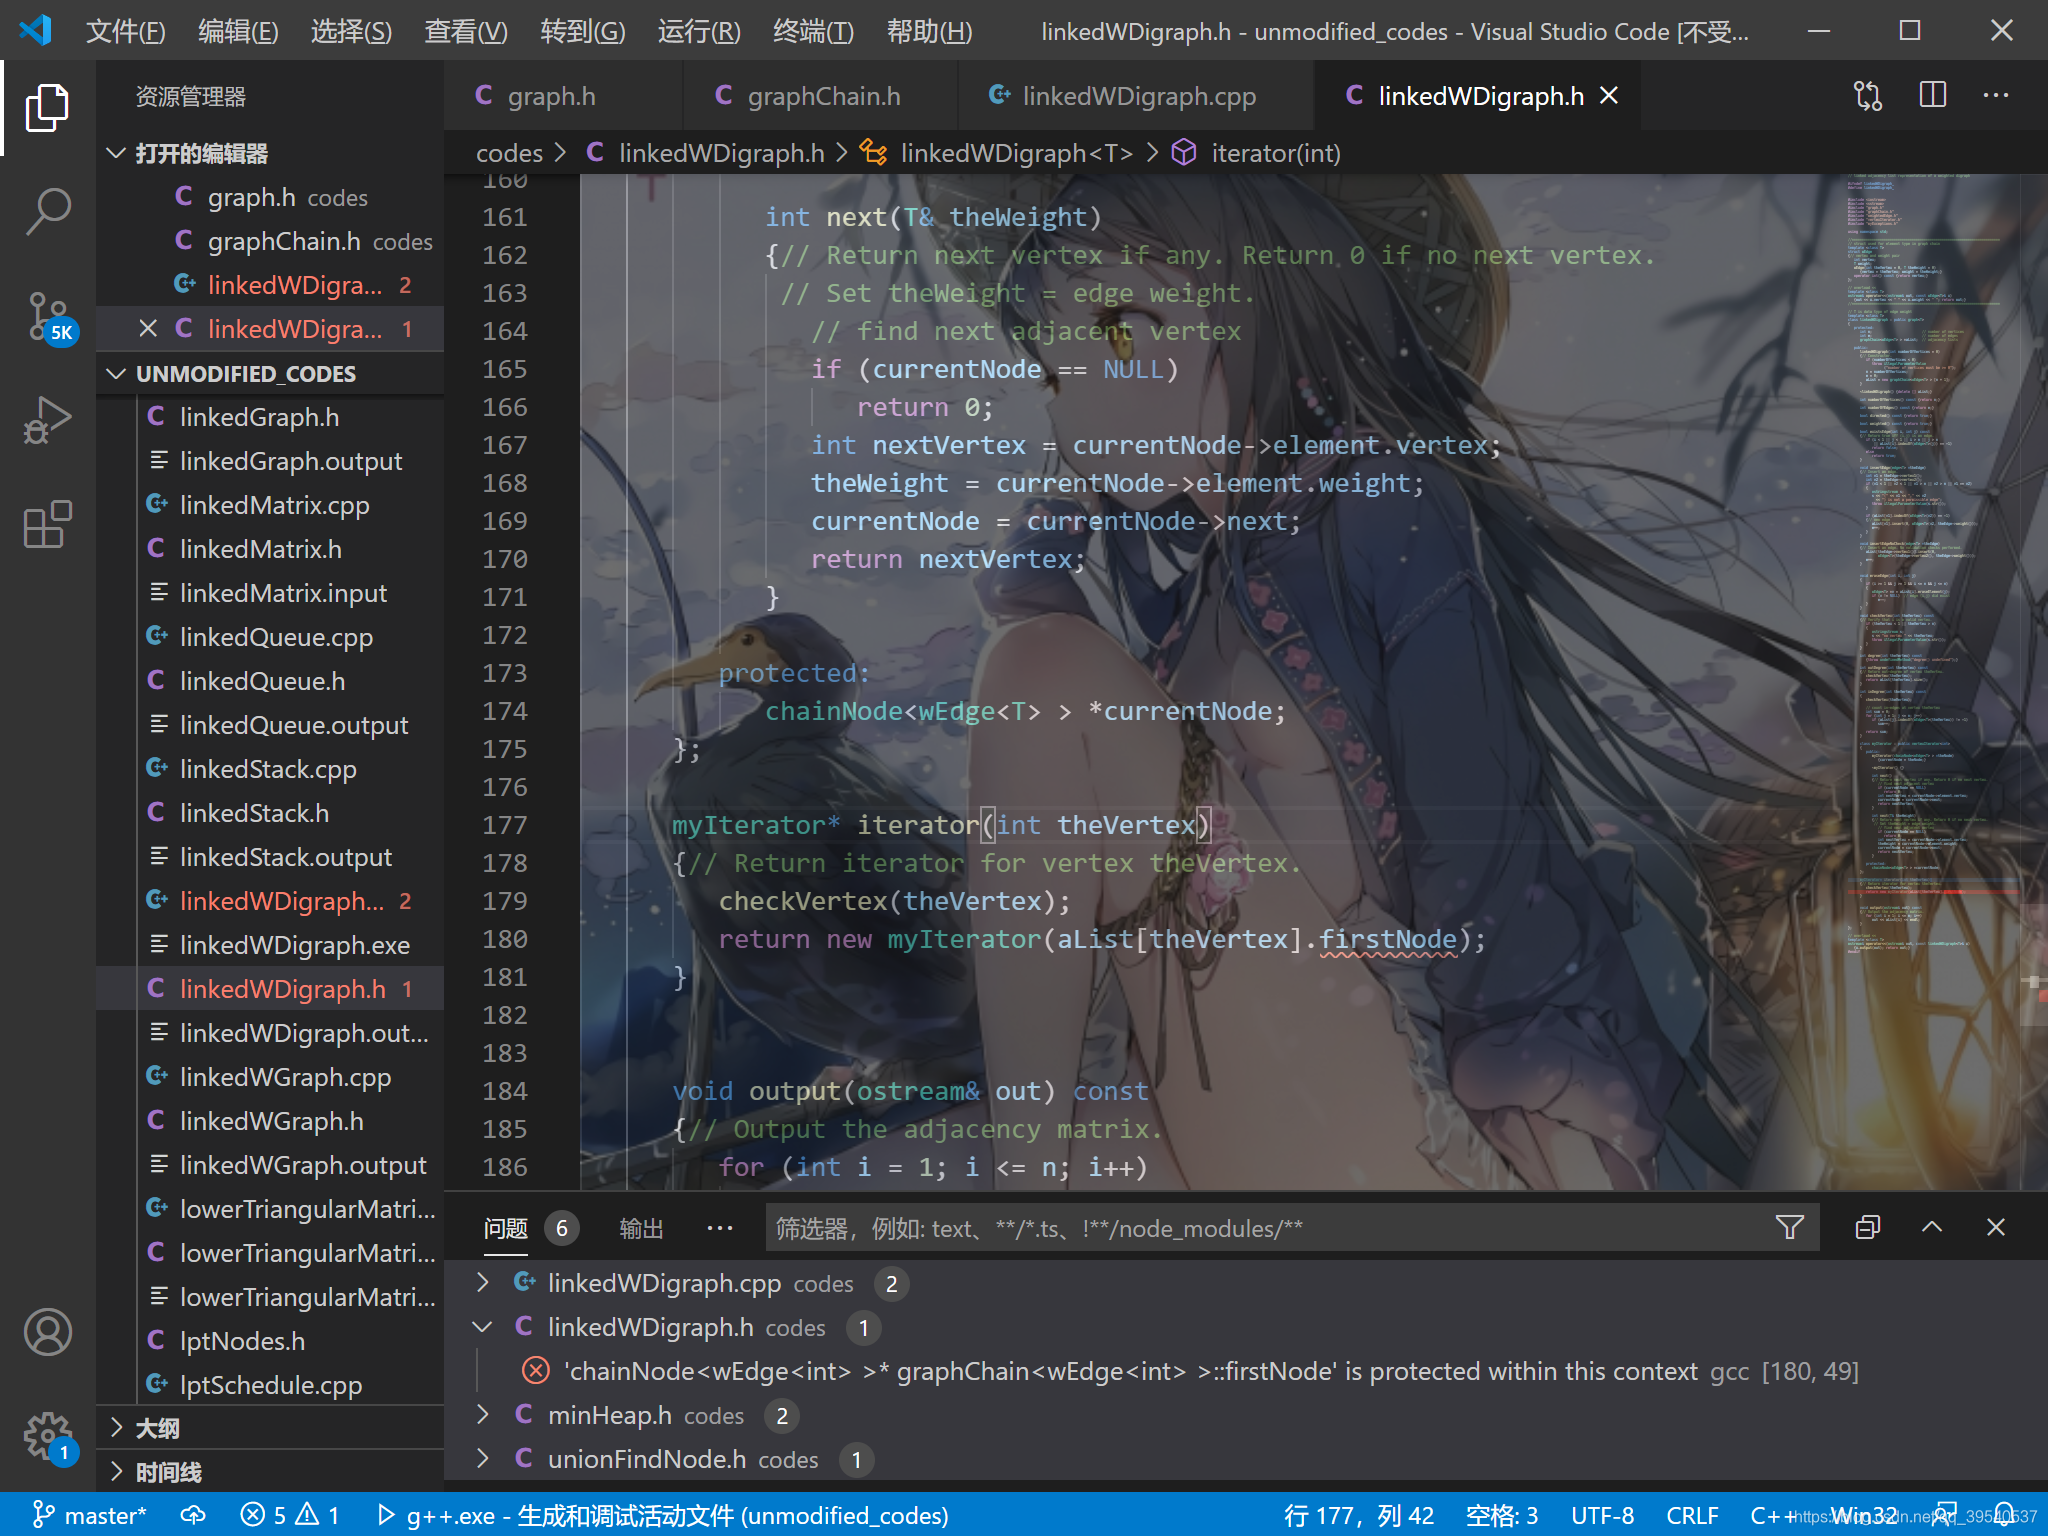Expand linkedWDigraph.cpp problems group
The image size is (2048, 1536).
click(x=483, y=1283)
